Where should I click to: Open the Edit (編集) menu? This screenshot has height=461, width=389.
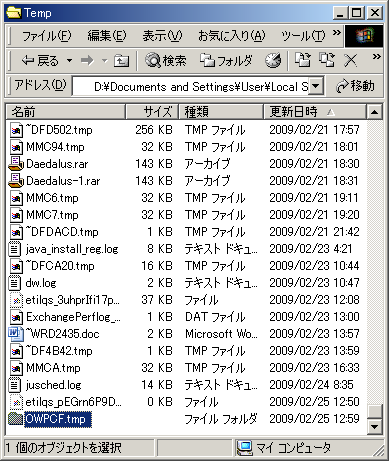(x=107, y=36)
